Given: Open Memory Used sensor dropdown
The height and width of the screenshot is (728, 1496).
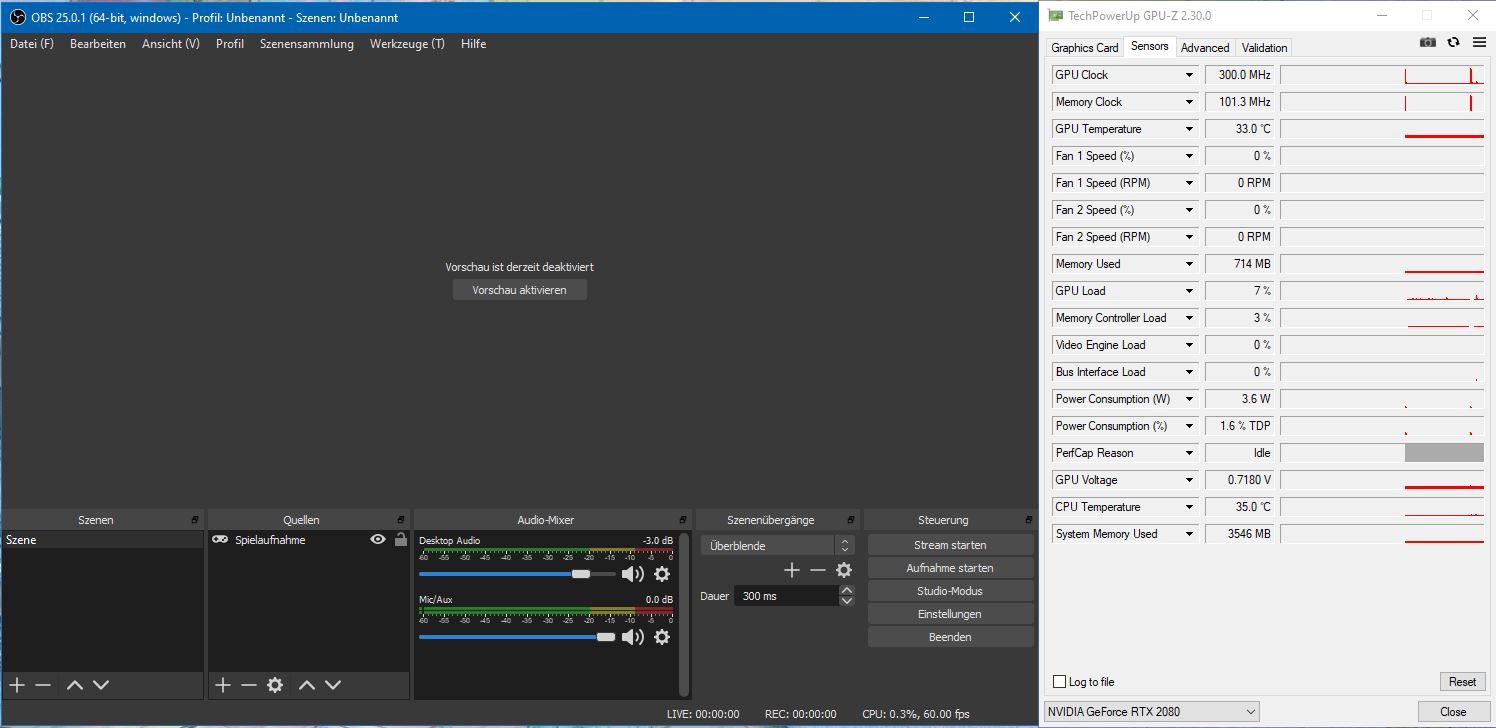Looking at the screenshot, I should tap(1189, 264).
